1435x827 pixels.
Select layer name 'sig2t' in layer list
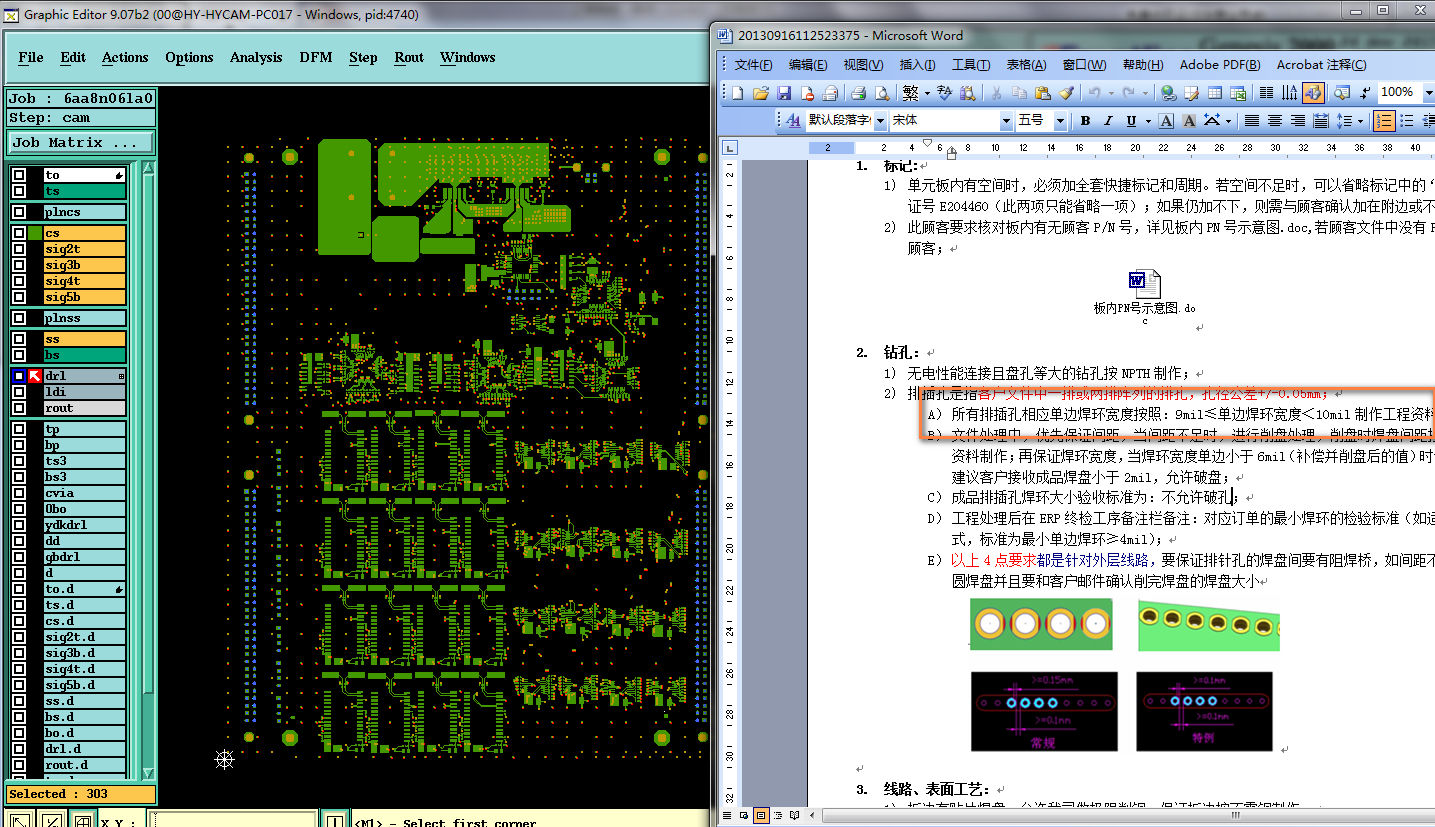[x=84, y=249]
